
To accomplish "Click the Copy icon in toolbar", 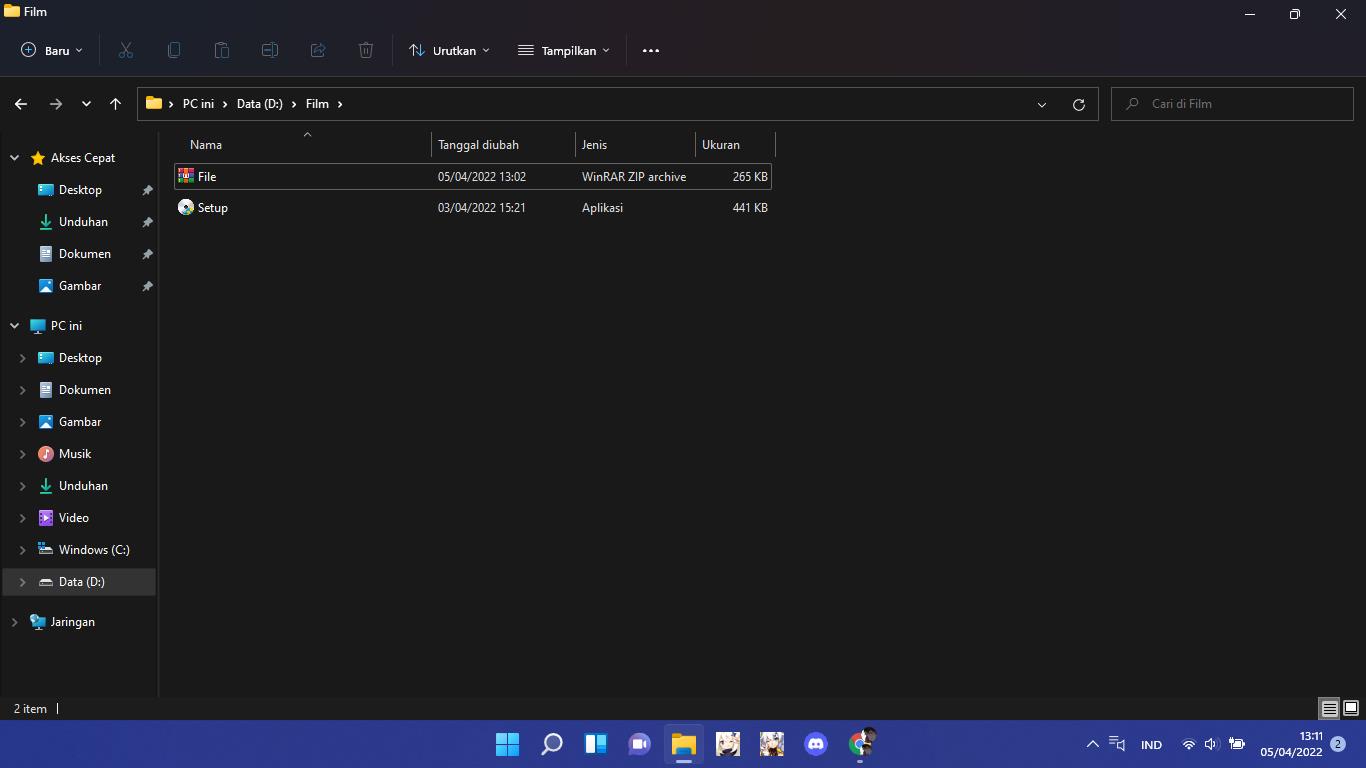I will 174,50.
